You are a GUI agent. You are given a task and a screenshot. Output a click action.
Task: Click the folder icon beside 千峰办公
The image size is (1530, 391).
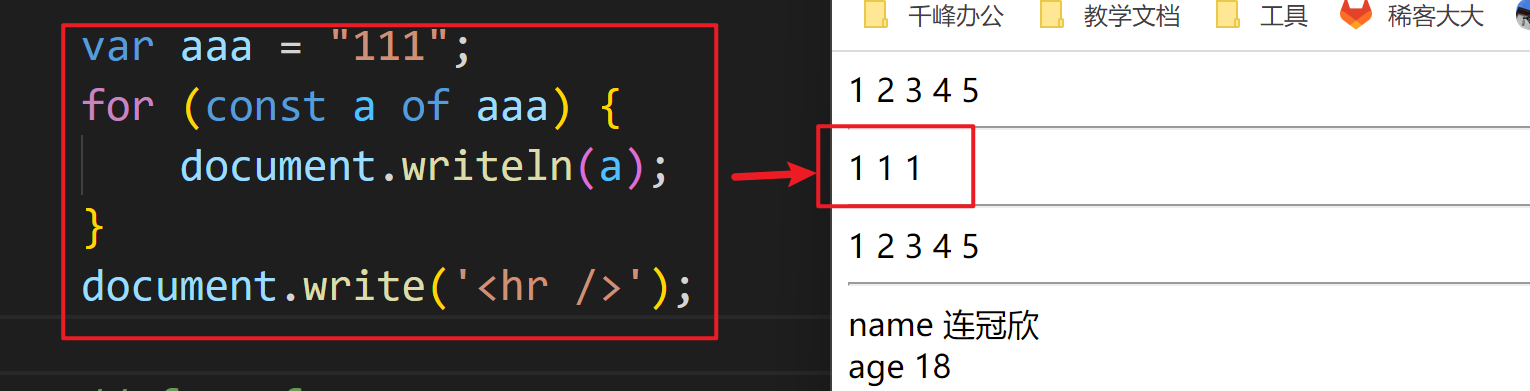point(876,15)
